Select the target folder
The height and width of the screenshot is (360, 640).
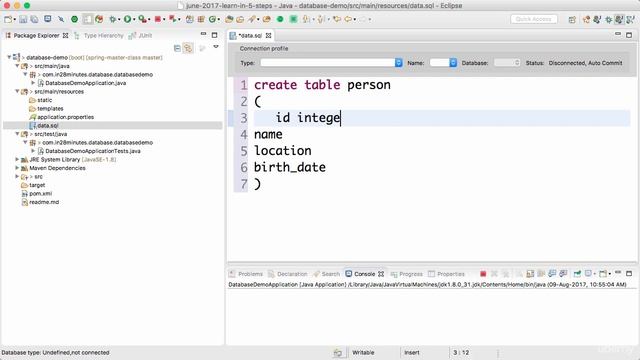(x=37, y=185)
